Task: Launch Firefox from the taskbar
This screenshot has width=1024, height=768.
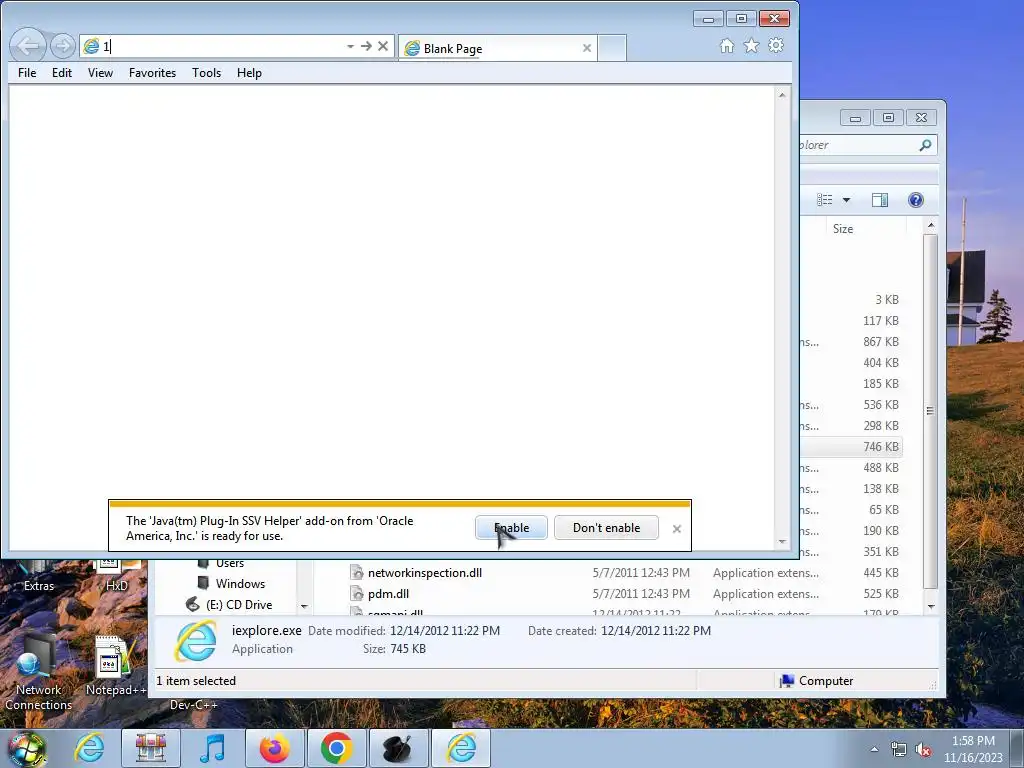Action: tap(275, 748)
